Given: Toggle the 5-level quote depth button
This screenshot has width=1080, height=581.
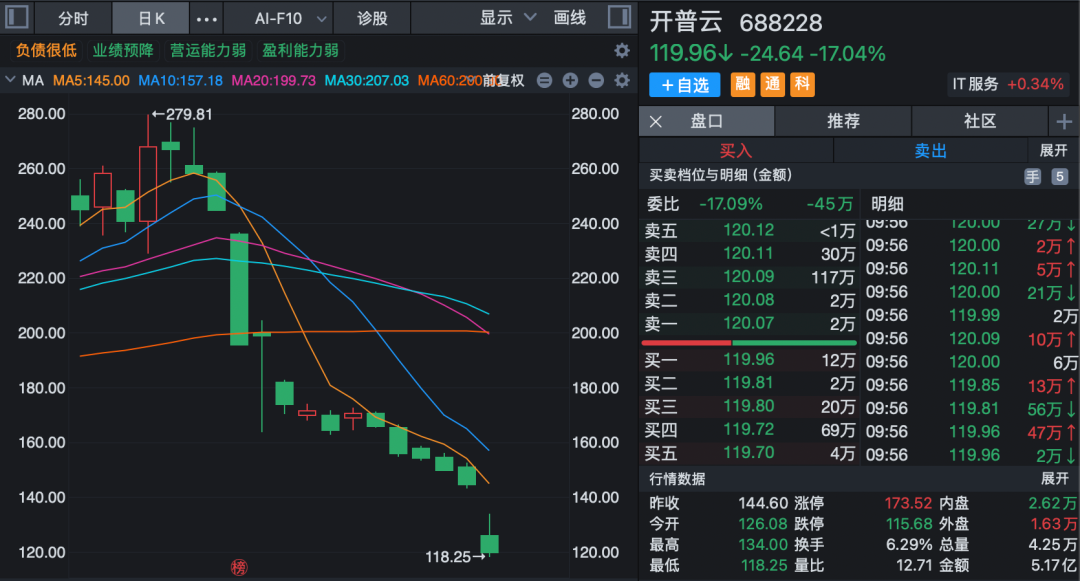Looking at the screenshot, I should point(1059,175).
